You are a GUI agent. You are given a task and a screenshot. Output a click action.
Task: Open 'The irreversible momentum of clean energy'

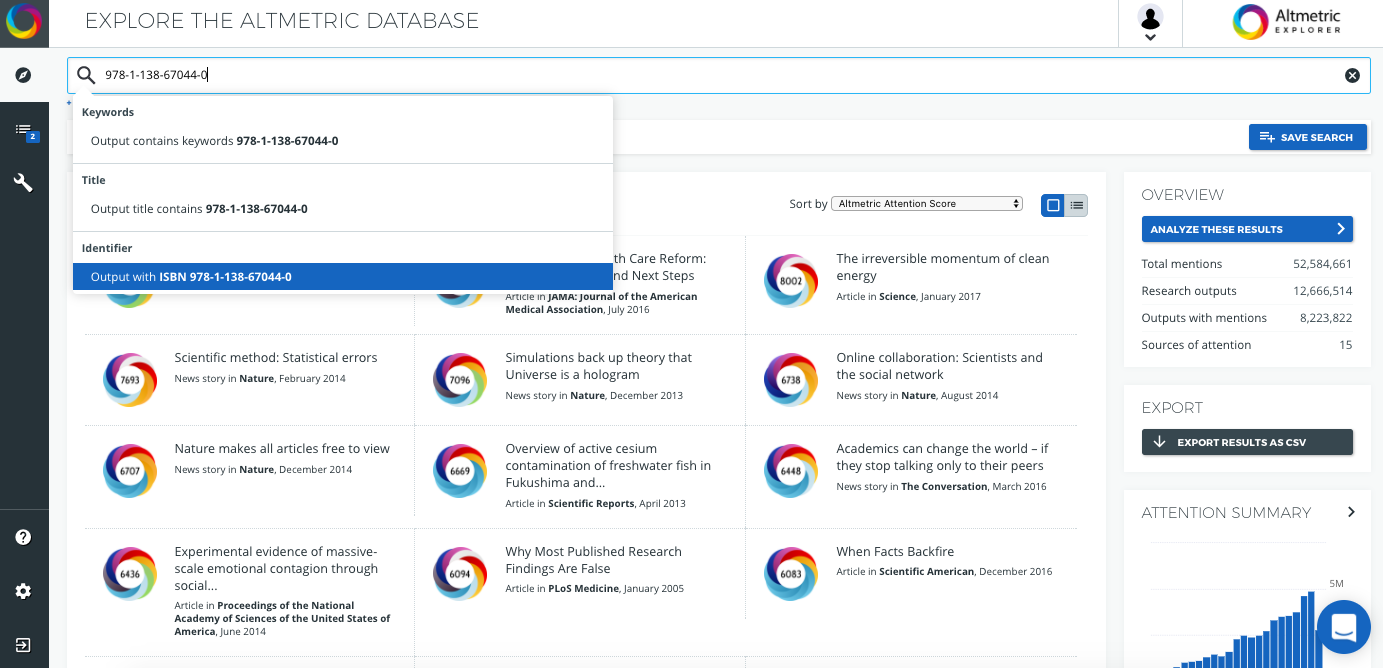pyautogui.click(x=942, y=267)
